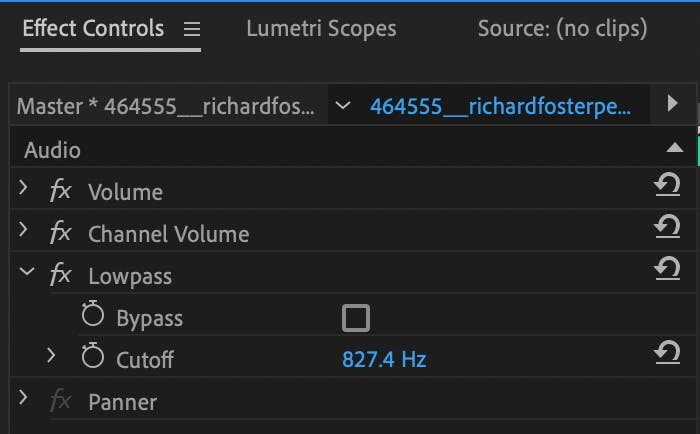Click the play arrow beside clip name
This screenshot has width=700, height=434.
click(673, 103)
